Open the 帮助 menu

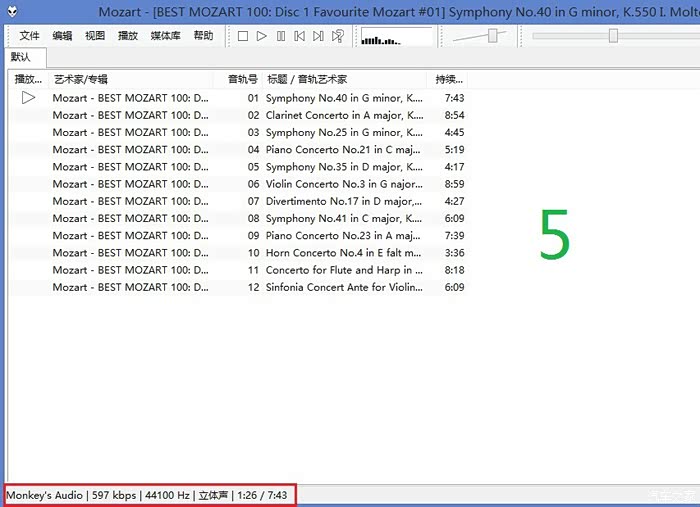203,36
